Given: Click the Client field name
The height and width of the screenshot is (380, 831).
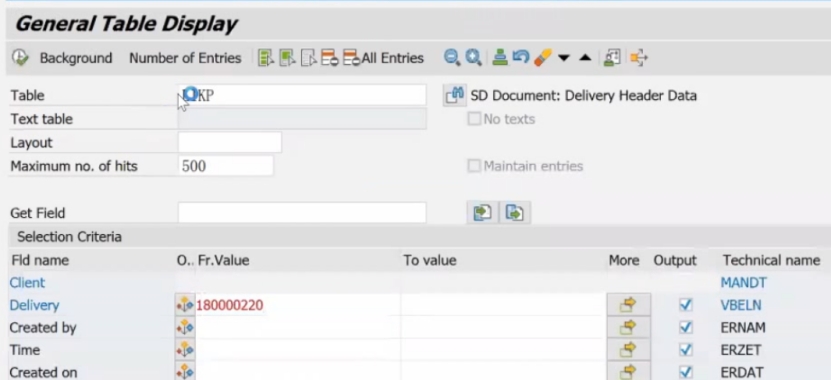Looking at the screenshot, I should (27, 282).
